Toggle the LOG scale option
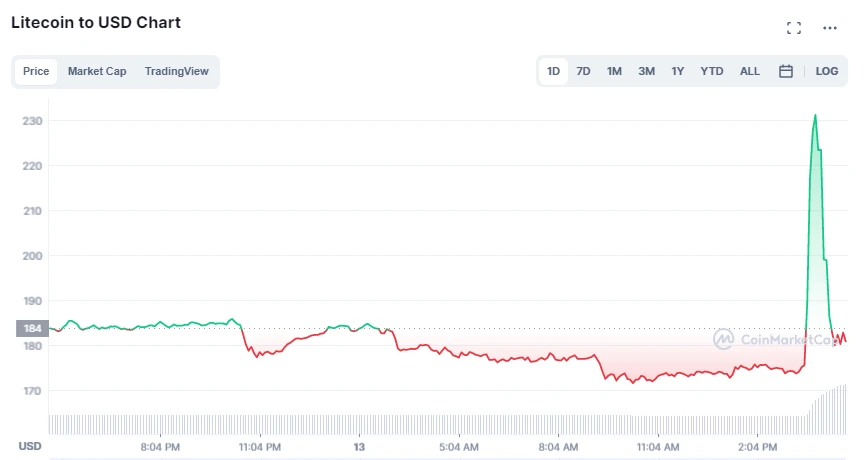Viewport: 865px width, 460px height. coord(826,71)
